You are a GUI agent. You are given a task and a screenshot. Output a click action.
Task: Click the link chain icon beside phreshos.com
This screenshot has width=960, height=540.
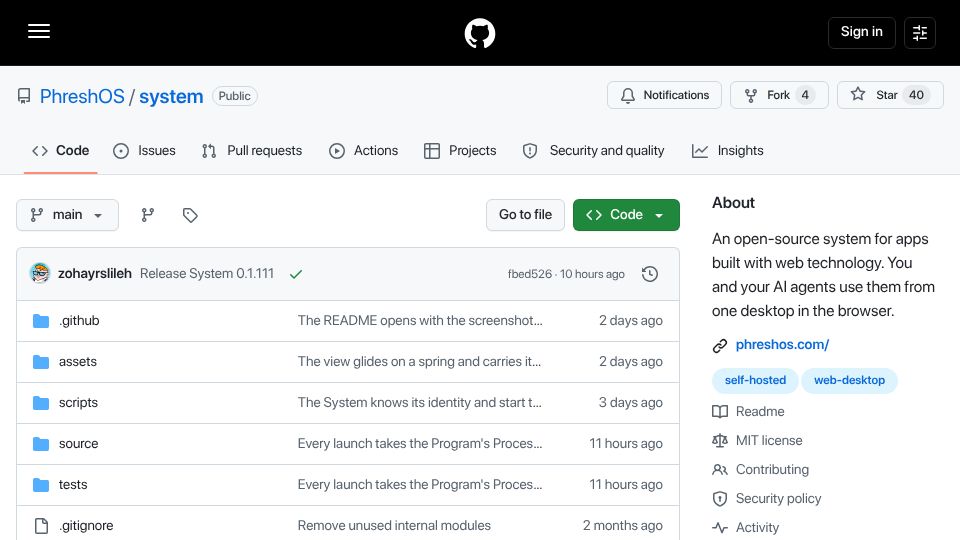coord(719,345)
